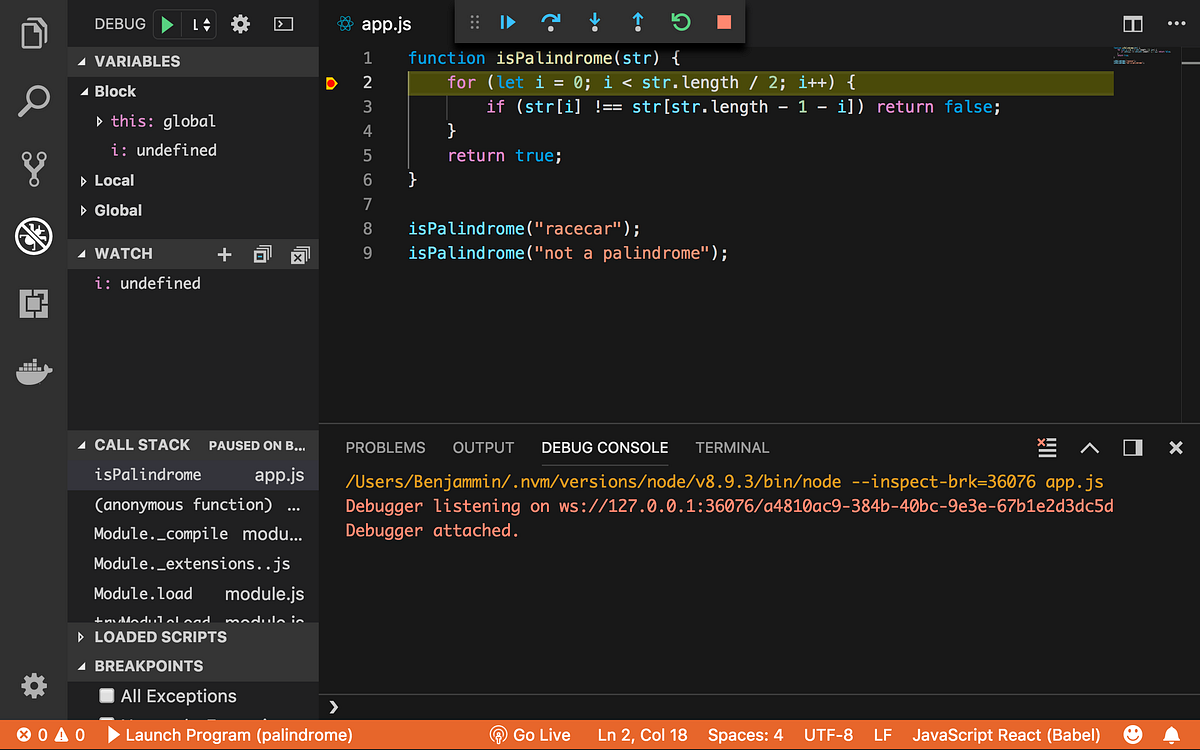Maximize the panel with the chevron

pyautogui.click(x=1089, y=448)
